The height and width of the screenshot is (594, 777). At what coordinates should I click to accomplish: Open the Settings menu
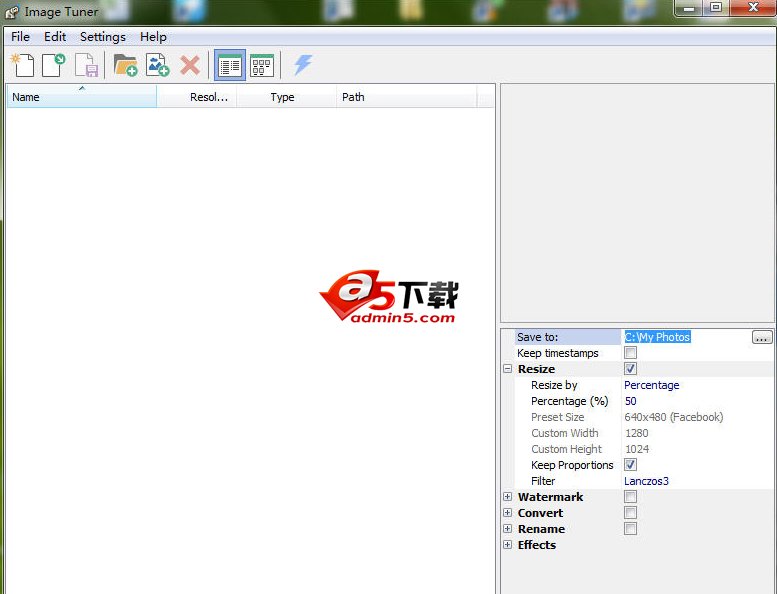(103, 37)
